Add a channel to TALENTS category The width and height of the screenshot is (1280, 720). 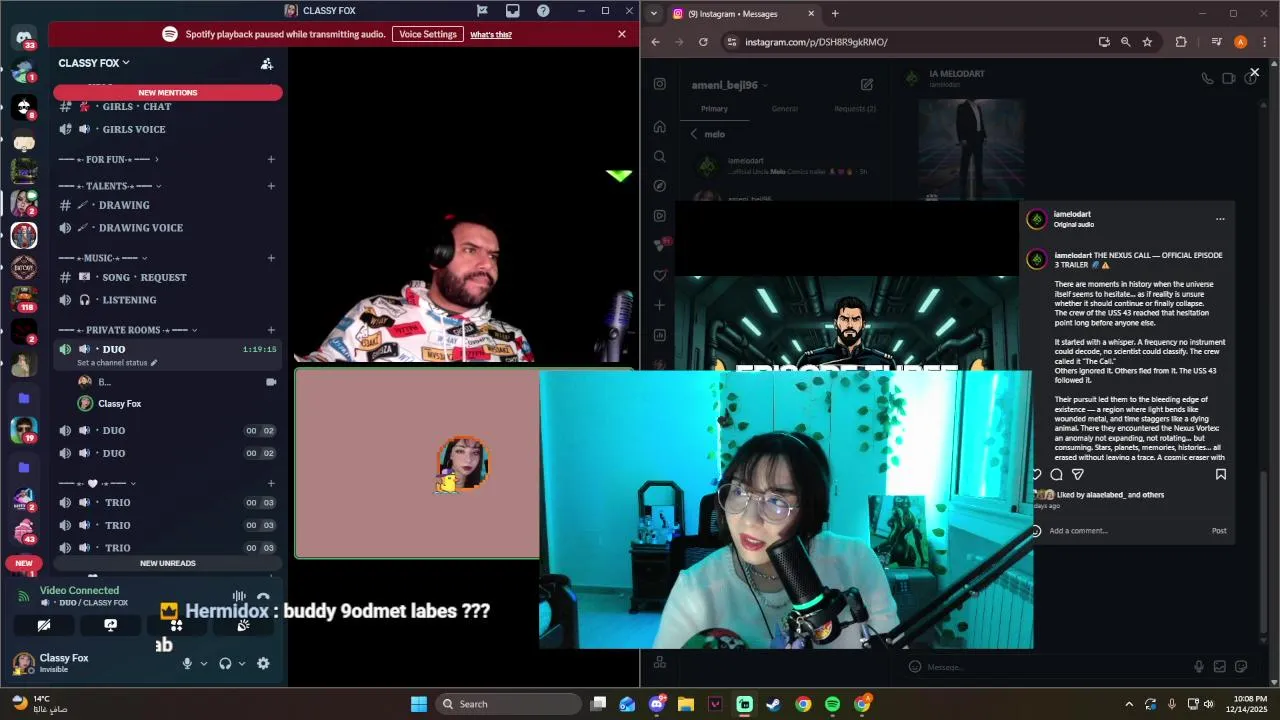click(x=271, y=186)
